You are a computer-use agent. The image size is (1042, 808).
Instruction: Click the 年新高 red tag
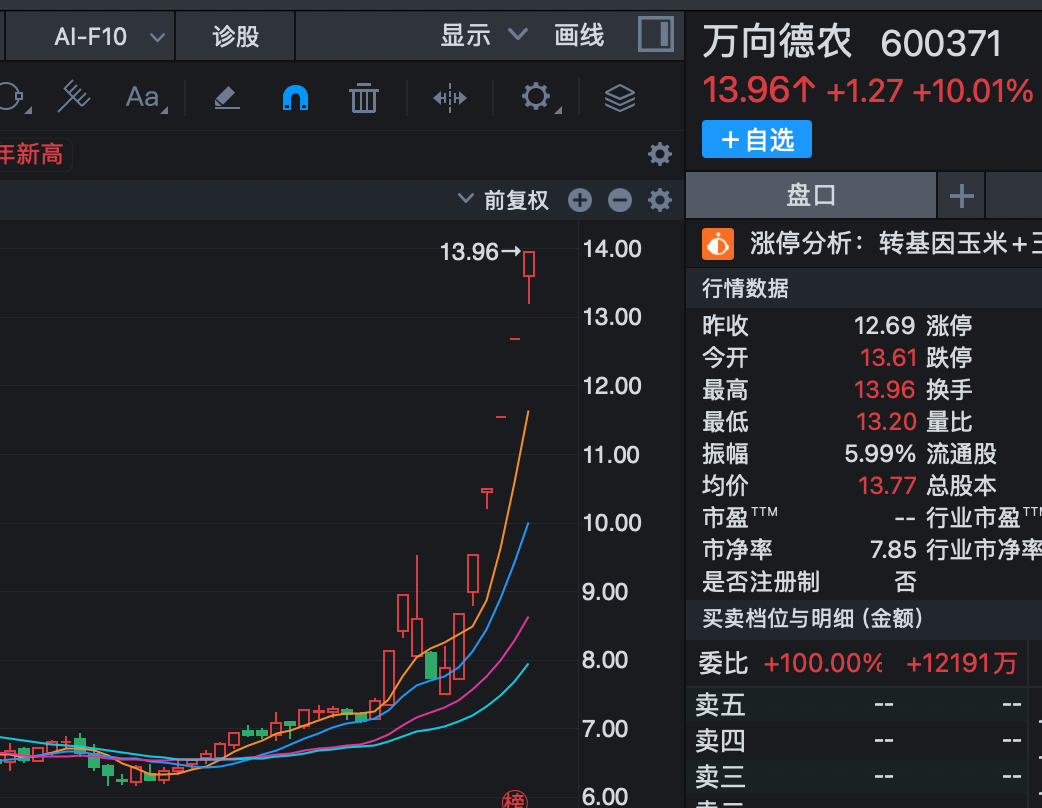(33, 154)
